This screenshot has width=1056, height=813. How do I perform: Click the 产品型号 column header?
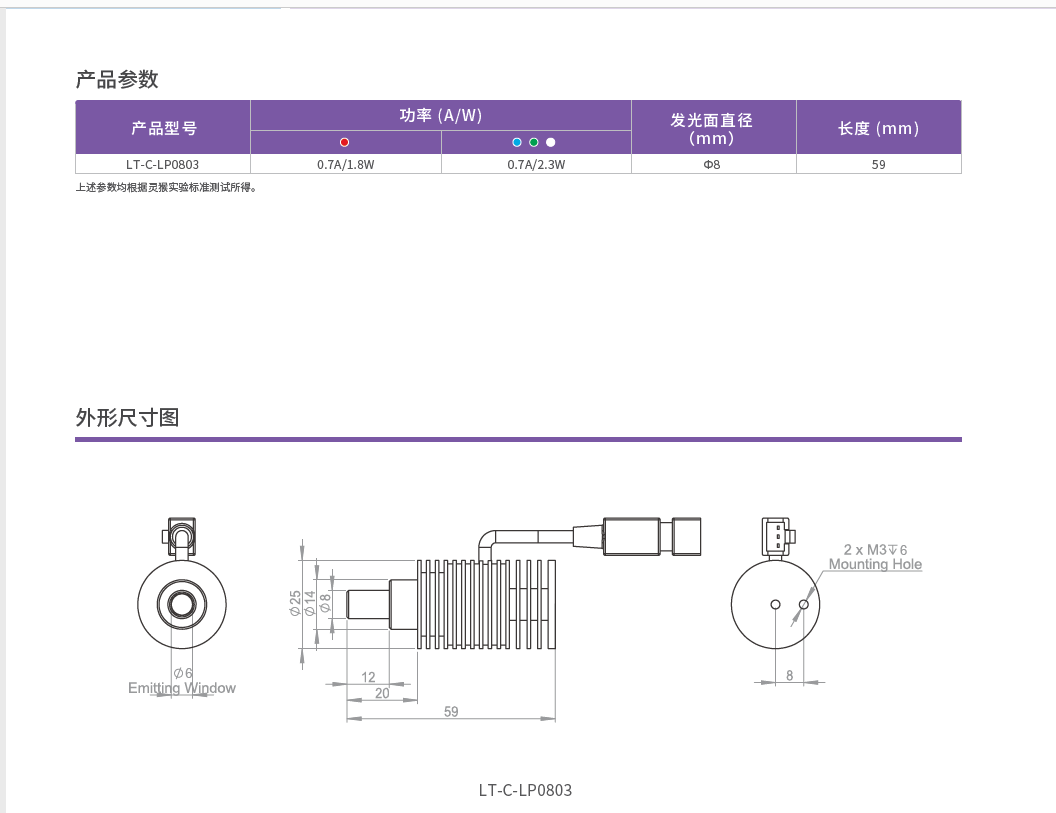163,127
